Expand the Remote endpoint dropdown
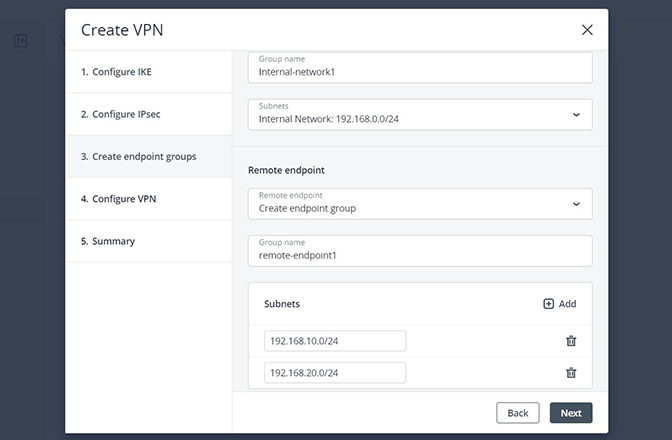 (420, 204)
